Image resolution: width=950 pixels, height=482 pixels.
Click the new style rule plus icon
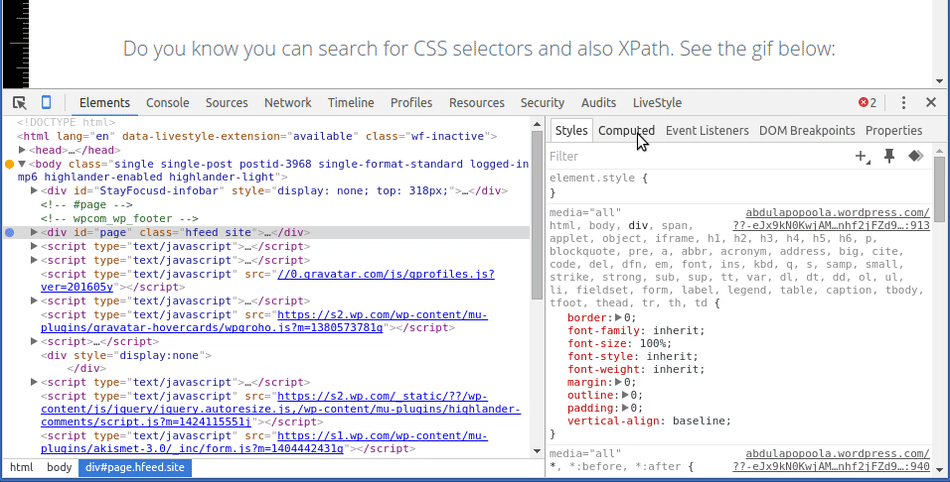(862, 157)
